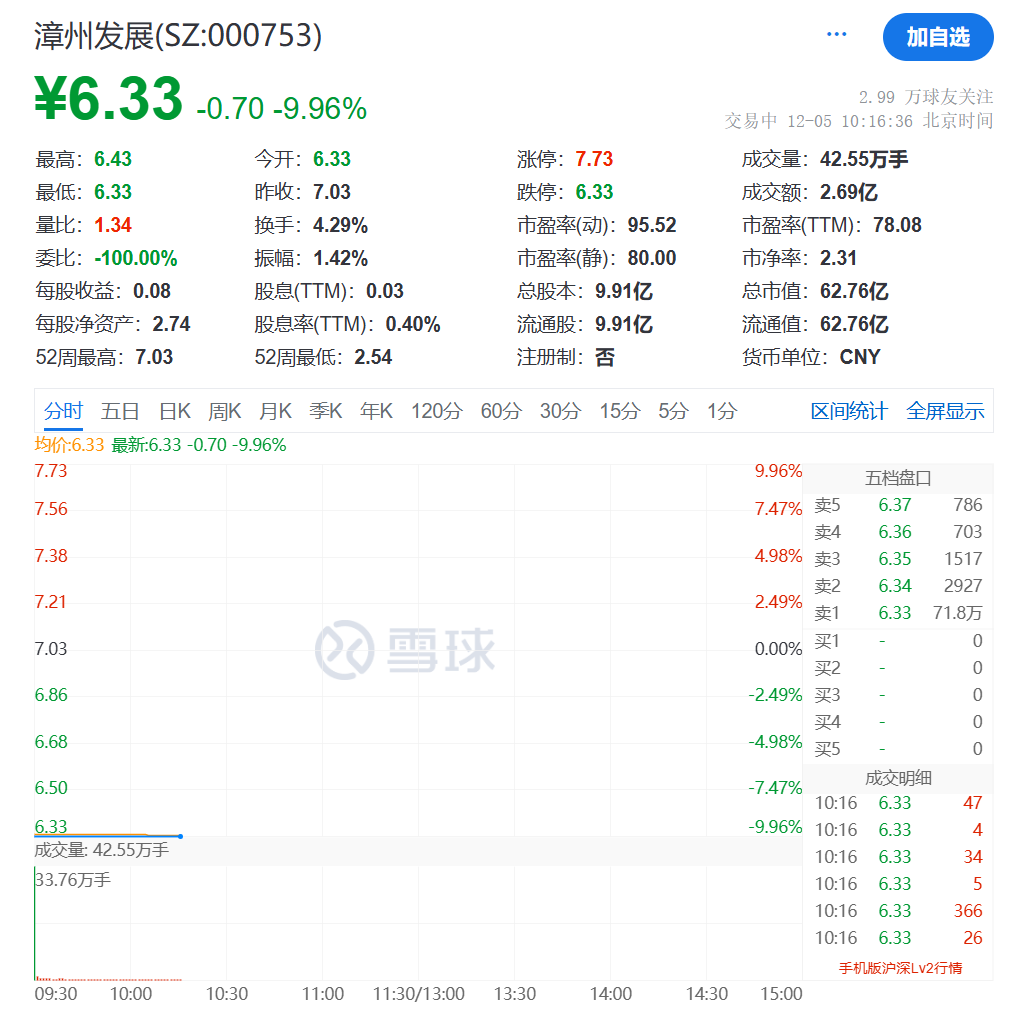This screenshot has width=1026, height=1012.
Task: Click the 手机版沪深Lv2行情 link
Action: (x=899, y=968)
